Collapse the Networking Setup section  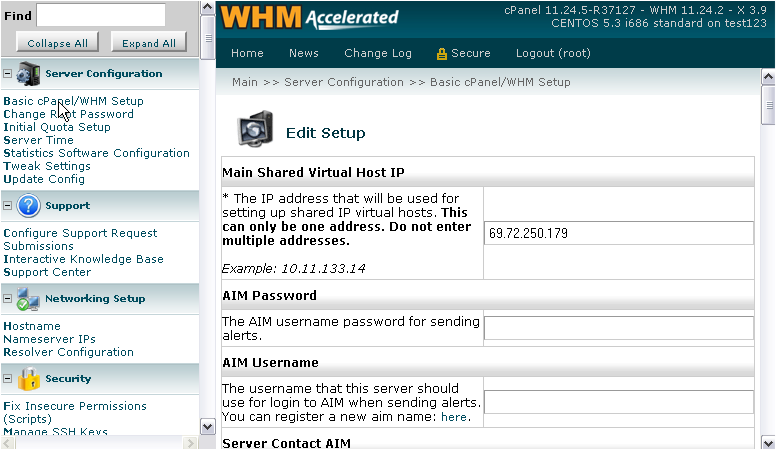(x=7, y=299)
